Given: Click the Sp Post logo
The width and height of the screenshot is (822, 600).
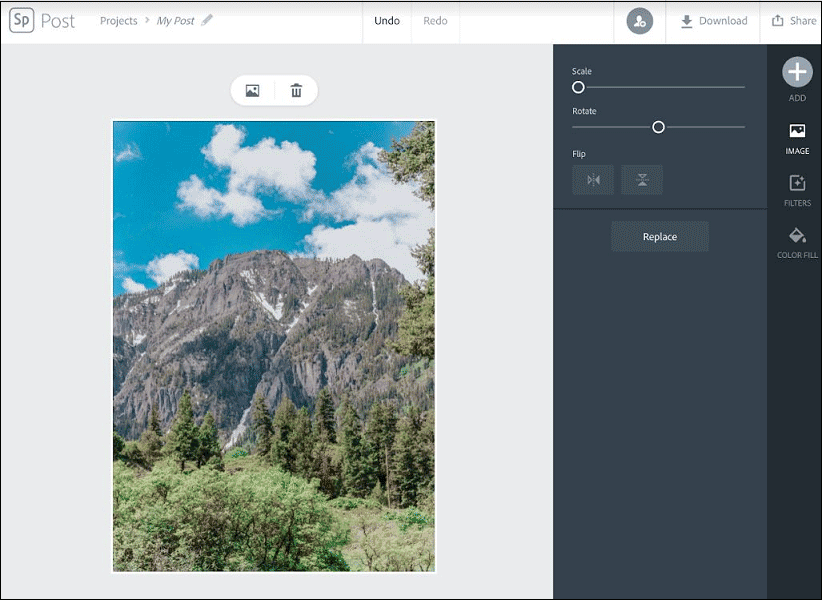Looking at the screenshot, I should (x=44, y=20).
